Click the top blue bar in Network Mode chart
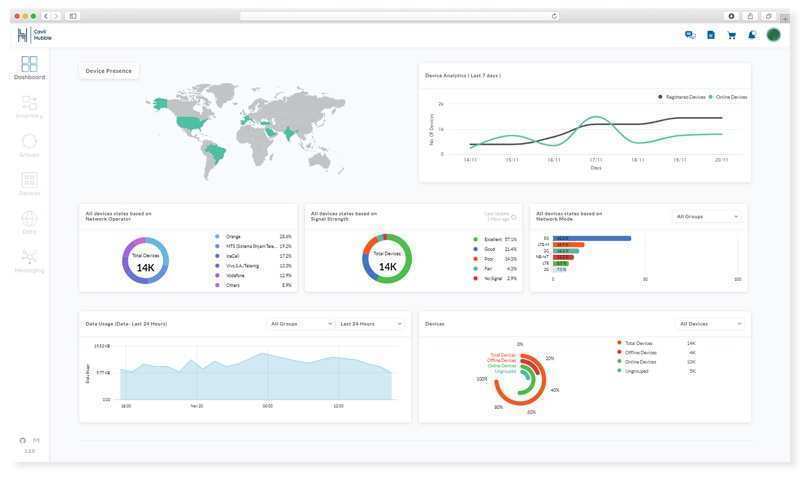Viewport: 800px width, 482px height. (x=592, y=238)
